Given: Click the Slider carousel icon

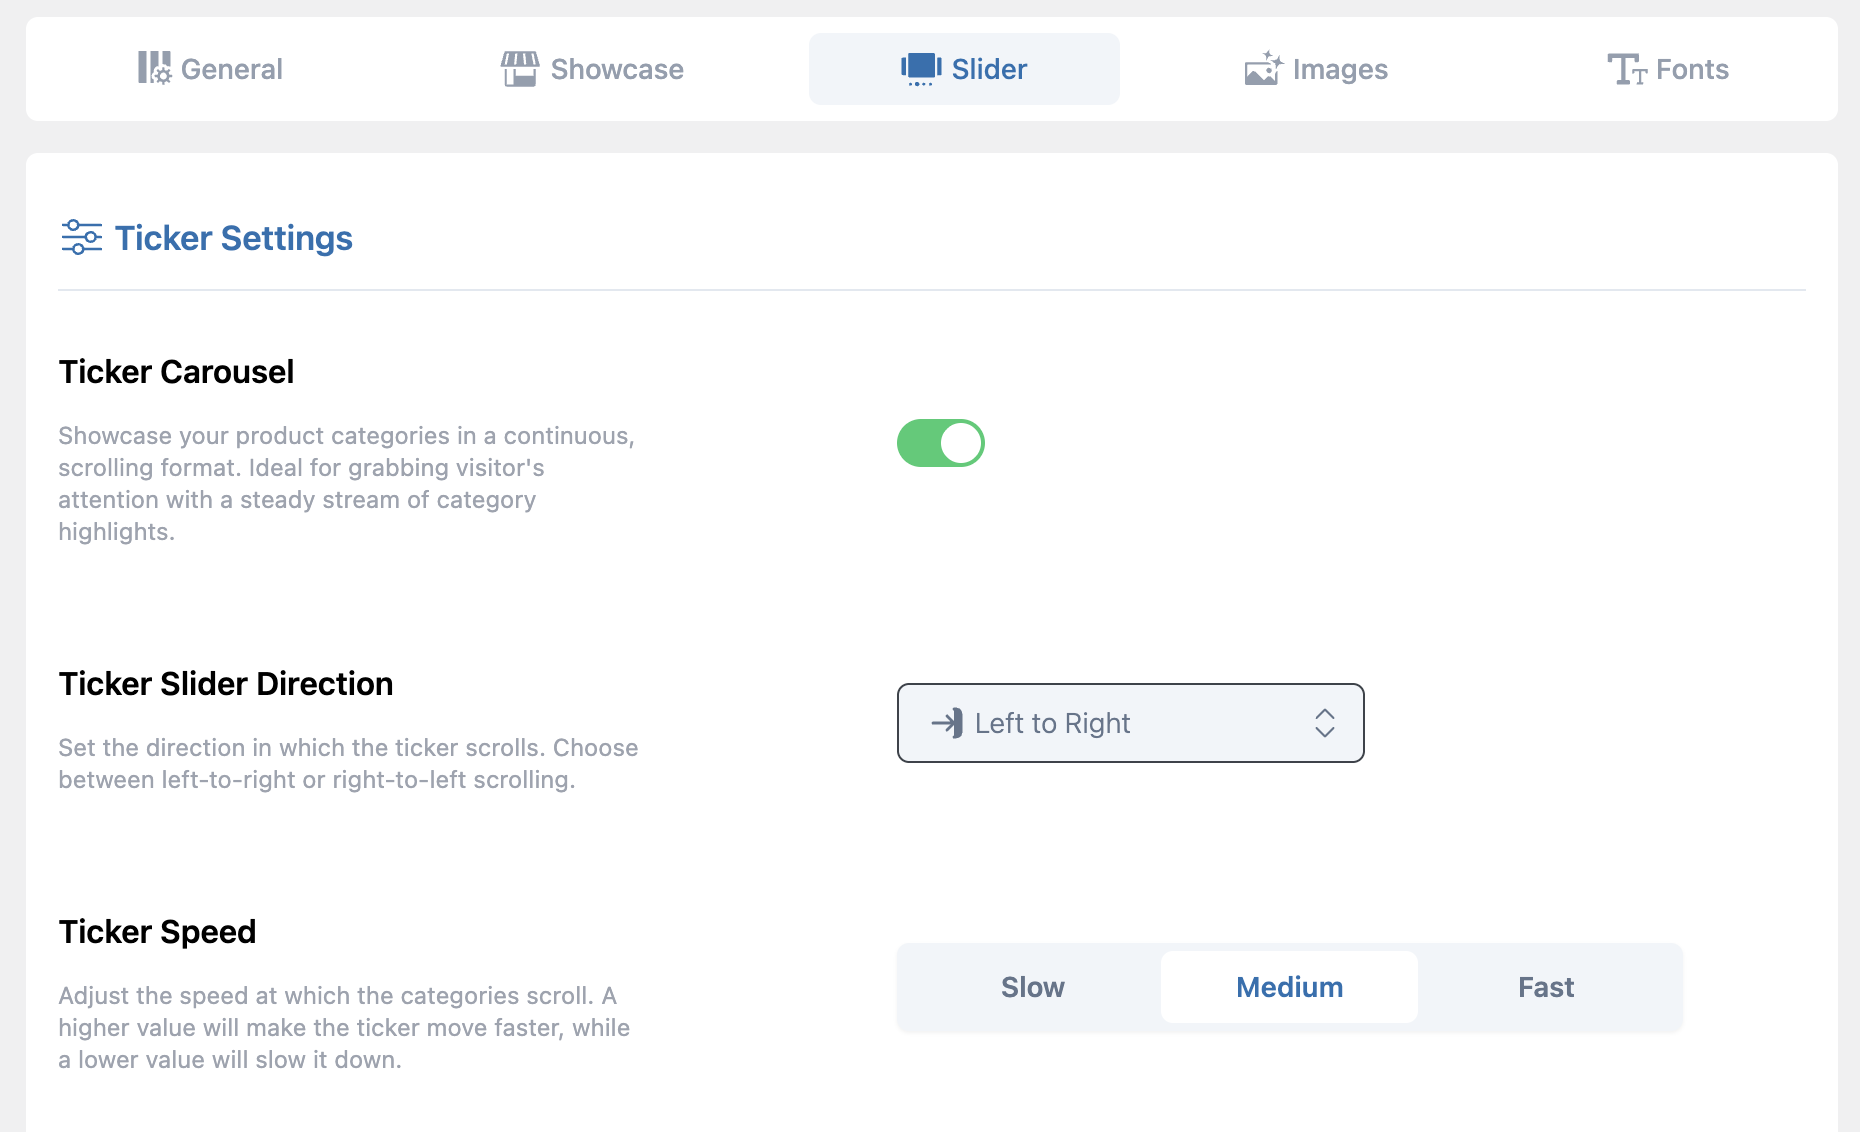Looking at the screenshot, I should pyautogui.click(x=920, y=69).
